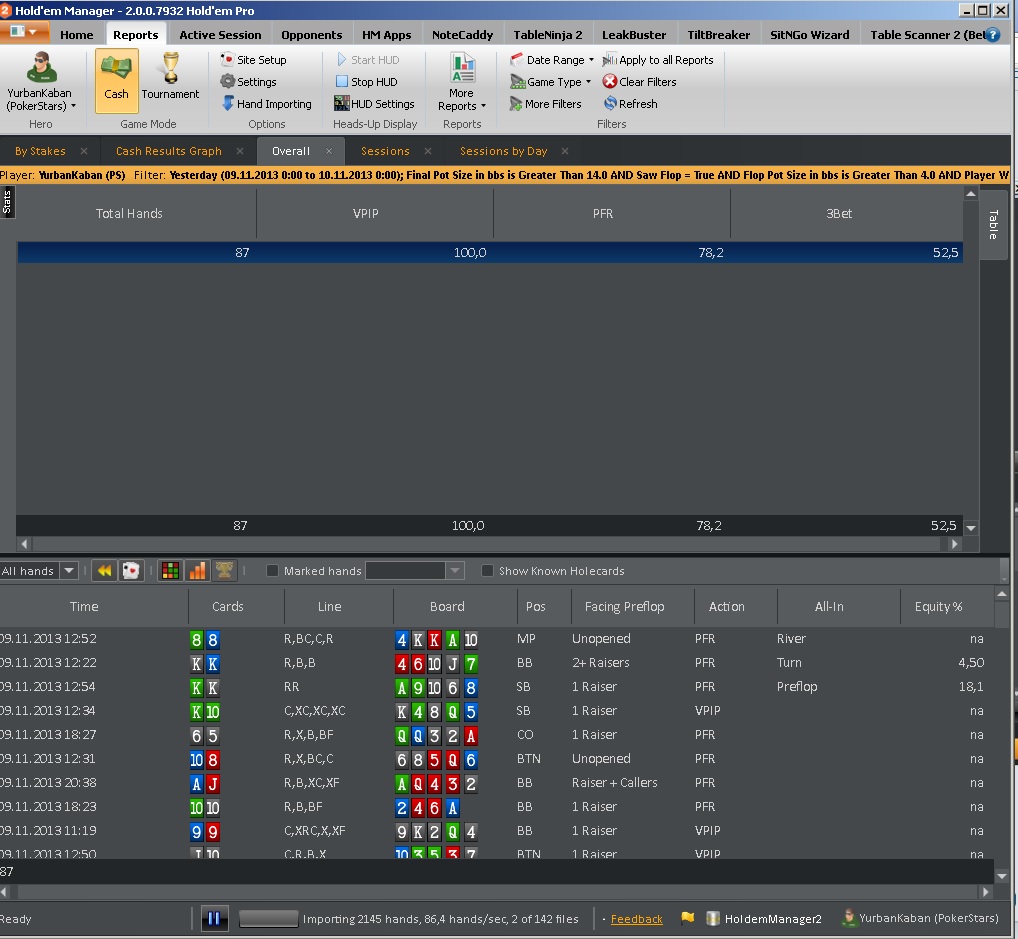Screen dimensions: 1018x939
Task: Click the hands list scroll-down arrow
Action: [1002, 876]
